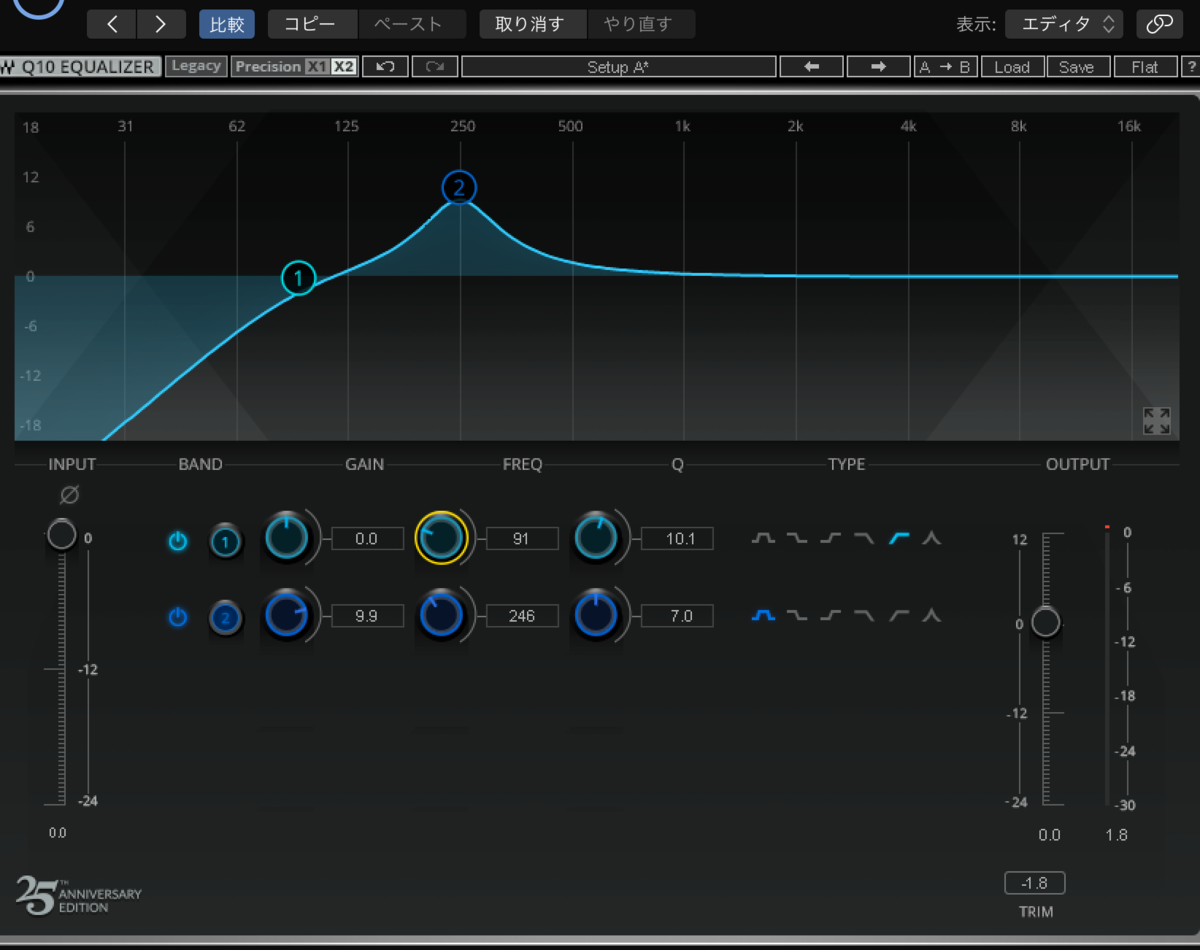
Task: Click the output fader value 0.0
Action: pos(1049,835)
